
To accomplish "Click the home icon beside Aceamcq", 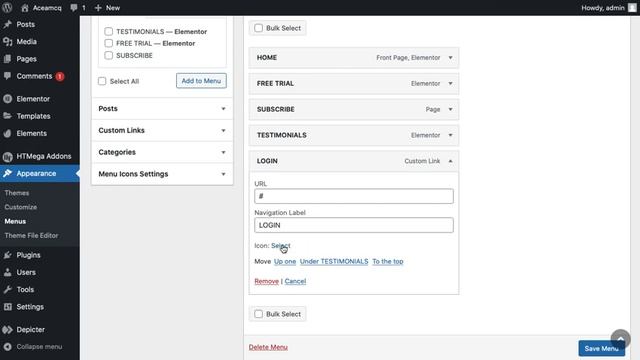I will 25,8.
